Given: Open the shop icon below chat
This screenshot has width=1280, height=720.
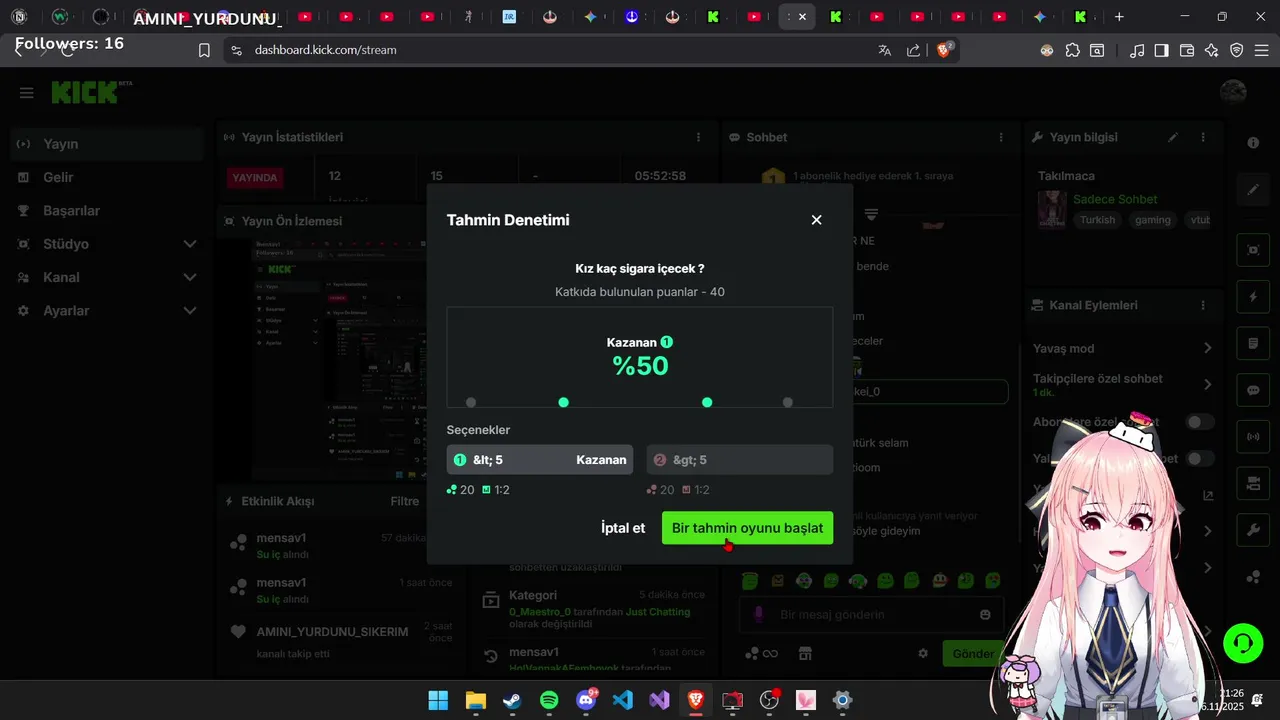Looking at the screenshot, I should pyautogui.click(x=805, y=653).
